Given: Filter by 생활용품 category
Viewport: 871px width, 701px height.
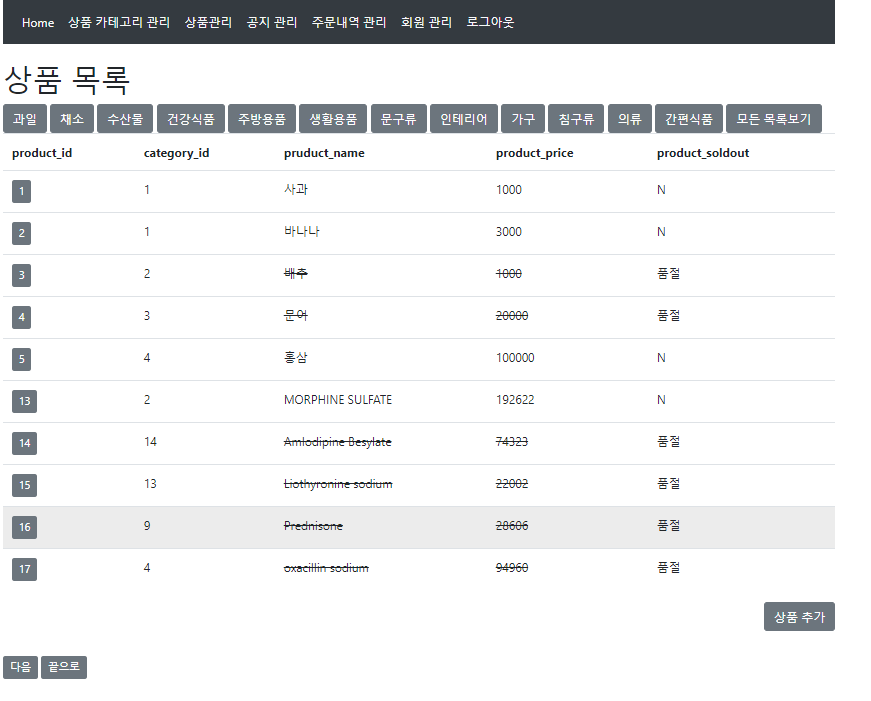Looking at the screenshot, I should click(333, 119).
